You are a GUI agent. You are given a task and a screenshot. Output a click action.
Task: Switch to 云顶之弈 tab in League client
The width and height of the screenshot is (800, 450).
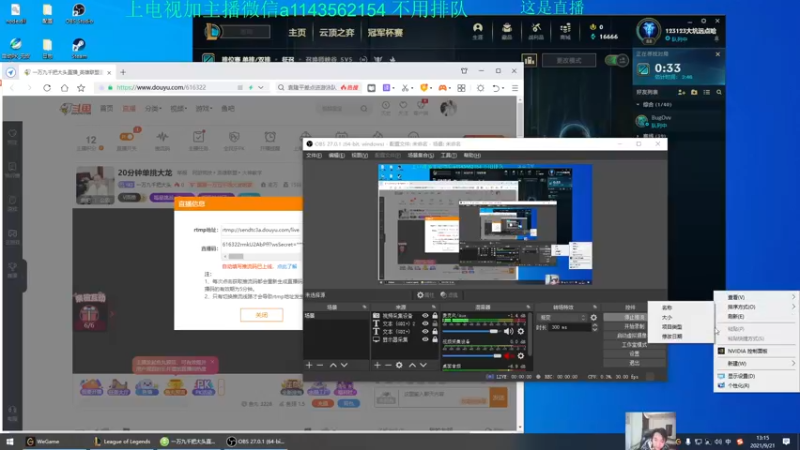click(337, 33)
